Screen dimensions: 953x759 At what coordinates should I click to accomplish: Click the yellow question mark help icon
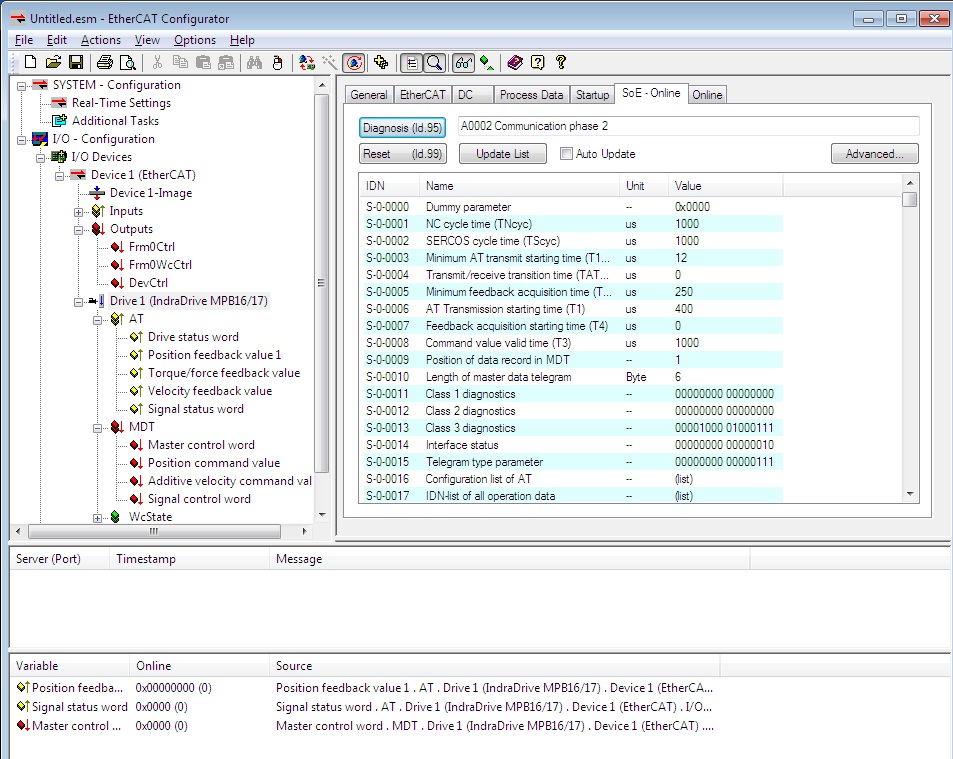561,63
